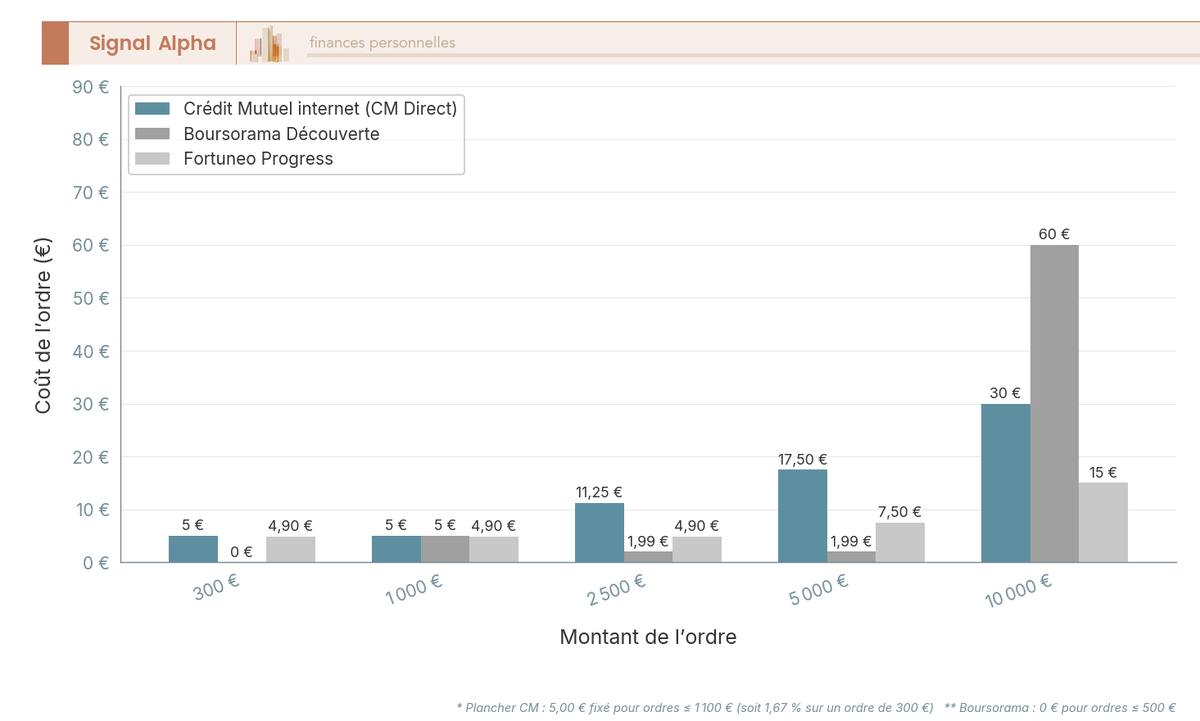Click the '70 €' y-axis tick label

coord(91,192)
